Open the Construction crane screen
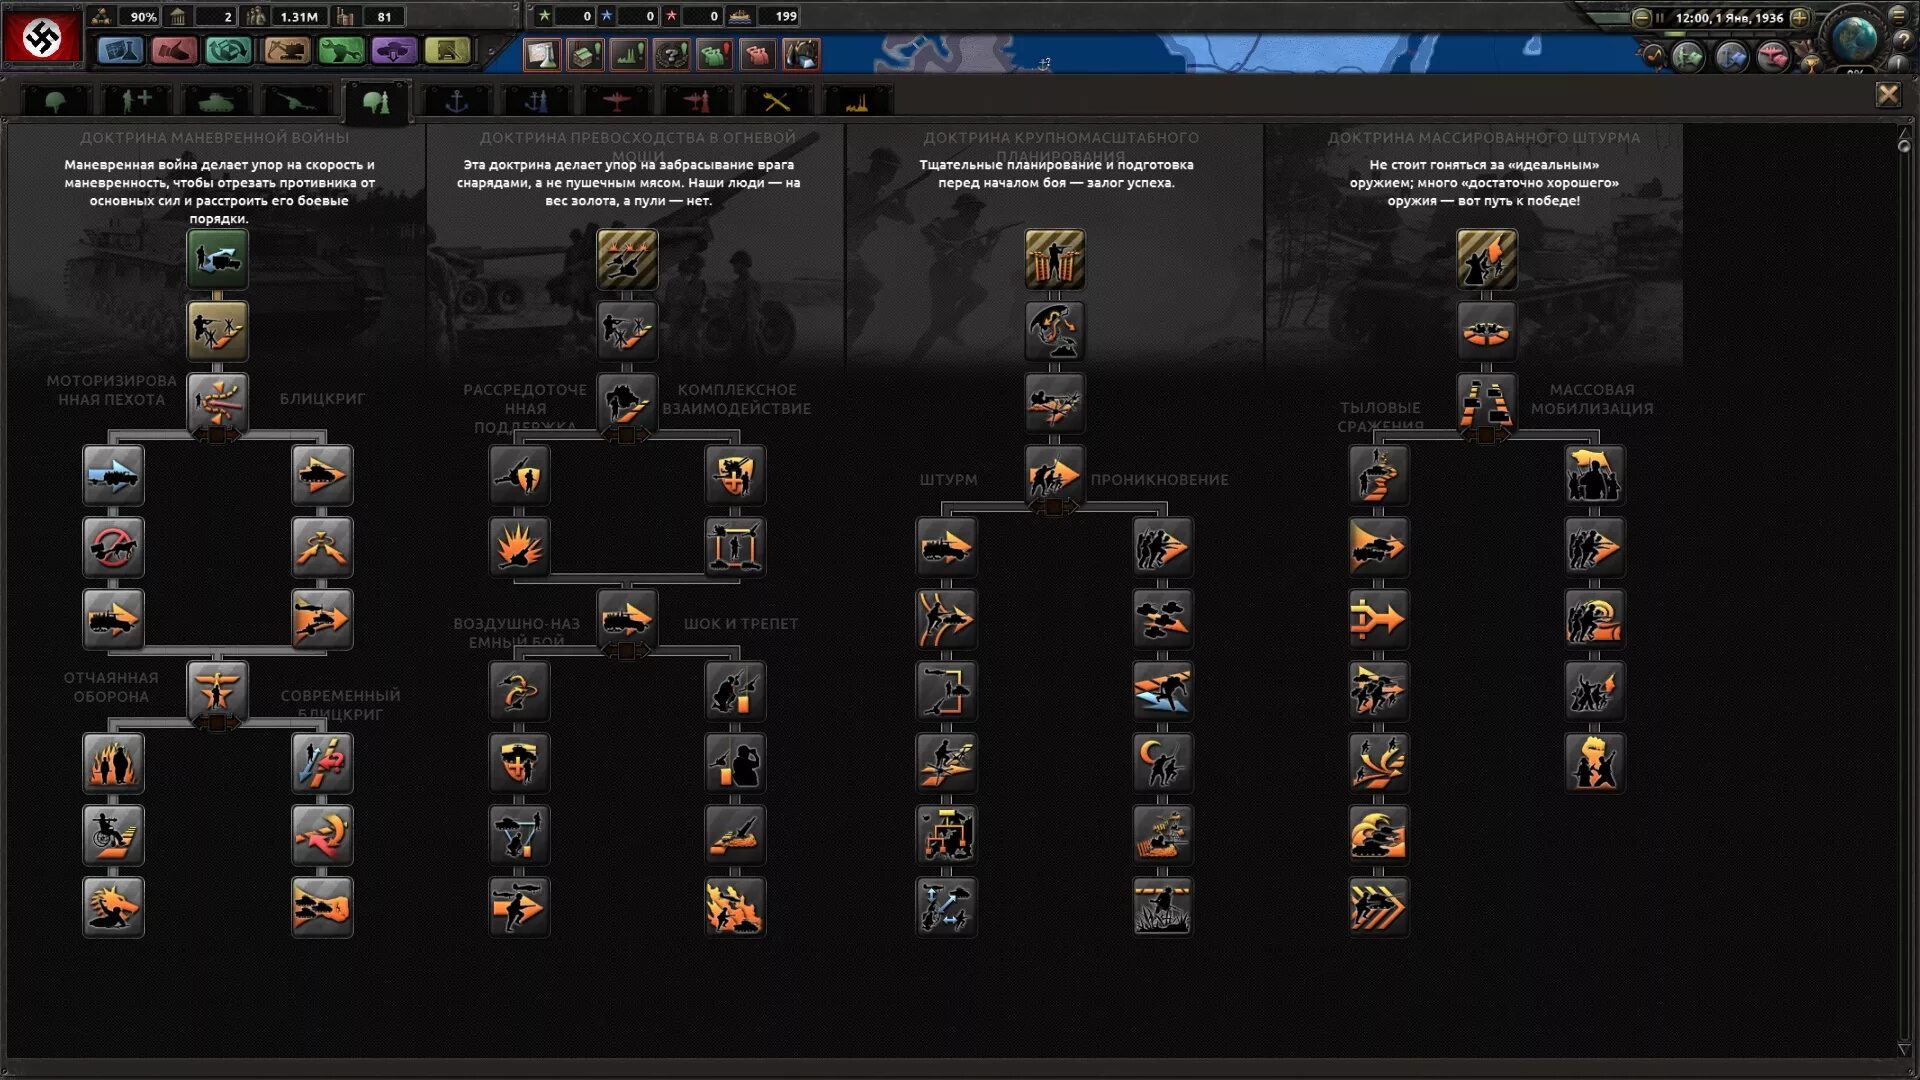Viewport: 1920px width, 1080px height. pyautogui.click(x=286, y=51)
